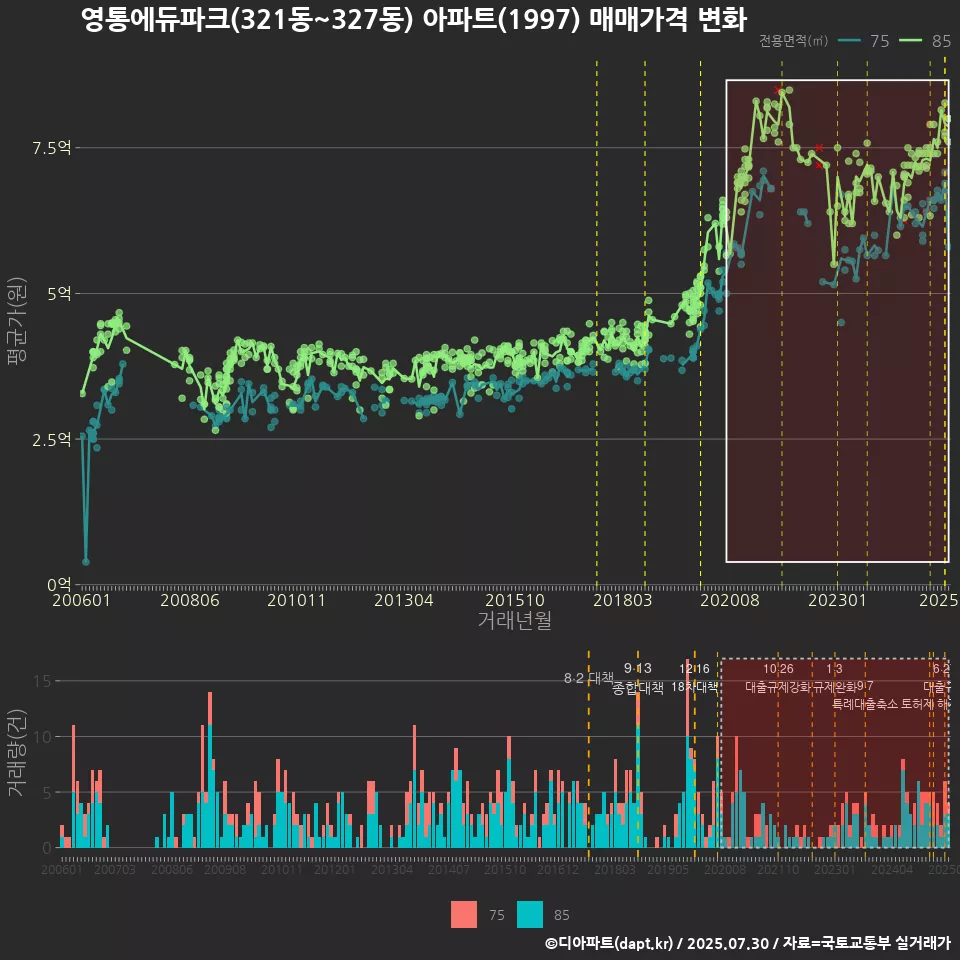
Task: Click the '자료=국토교통부 실거래가' footer text
Action: pos(867,943)
